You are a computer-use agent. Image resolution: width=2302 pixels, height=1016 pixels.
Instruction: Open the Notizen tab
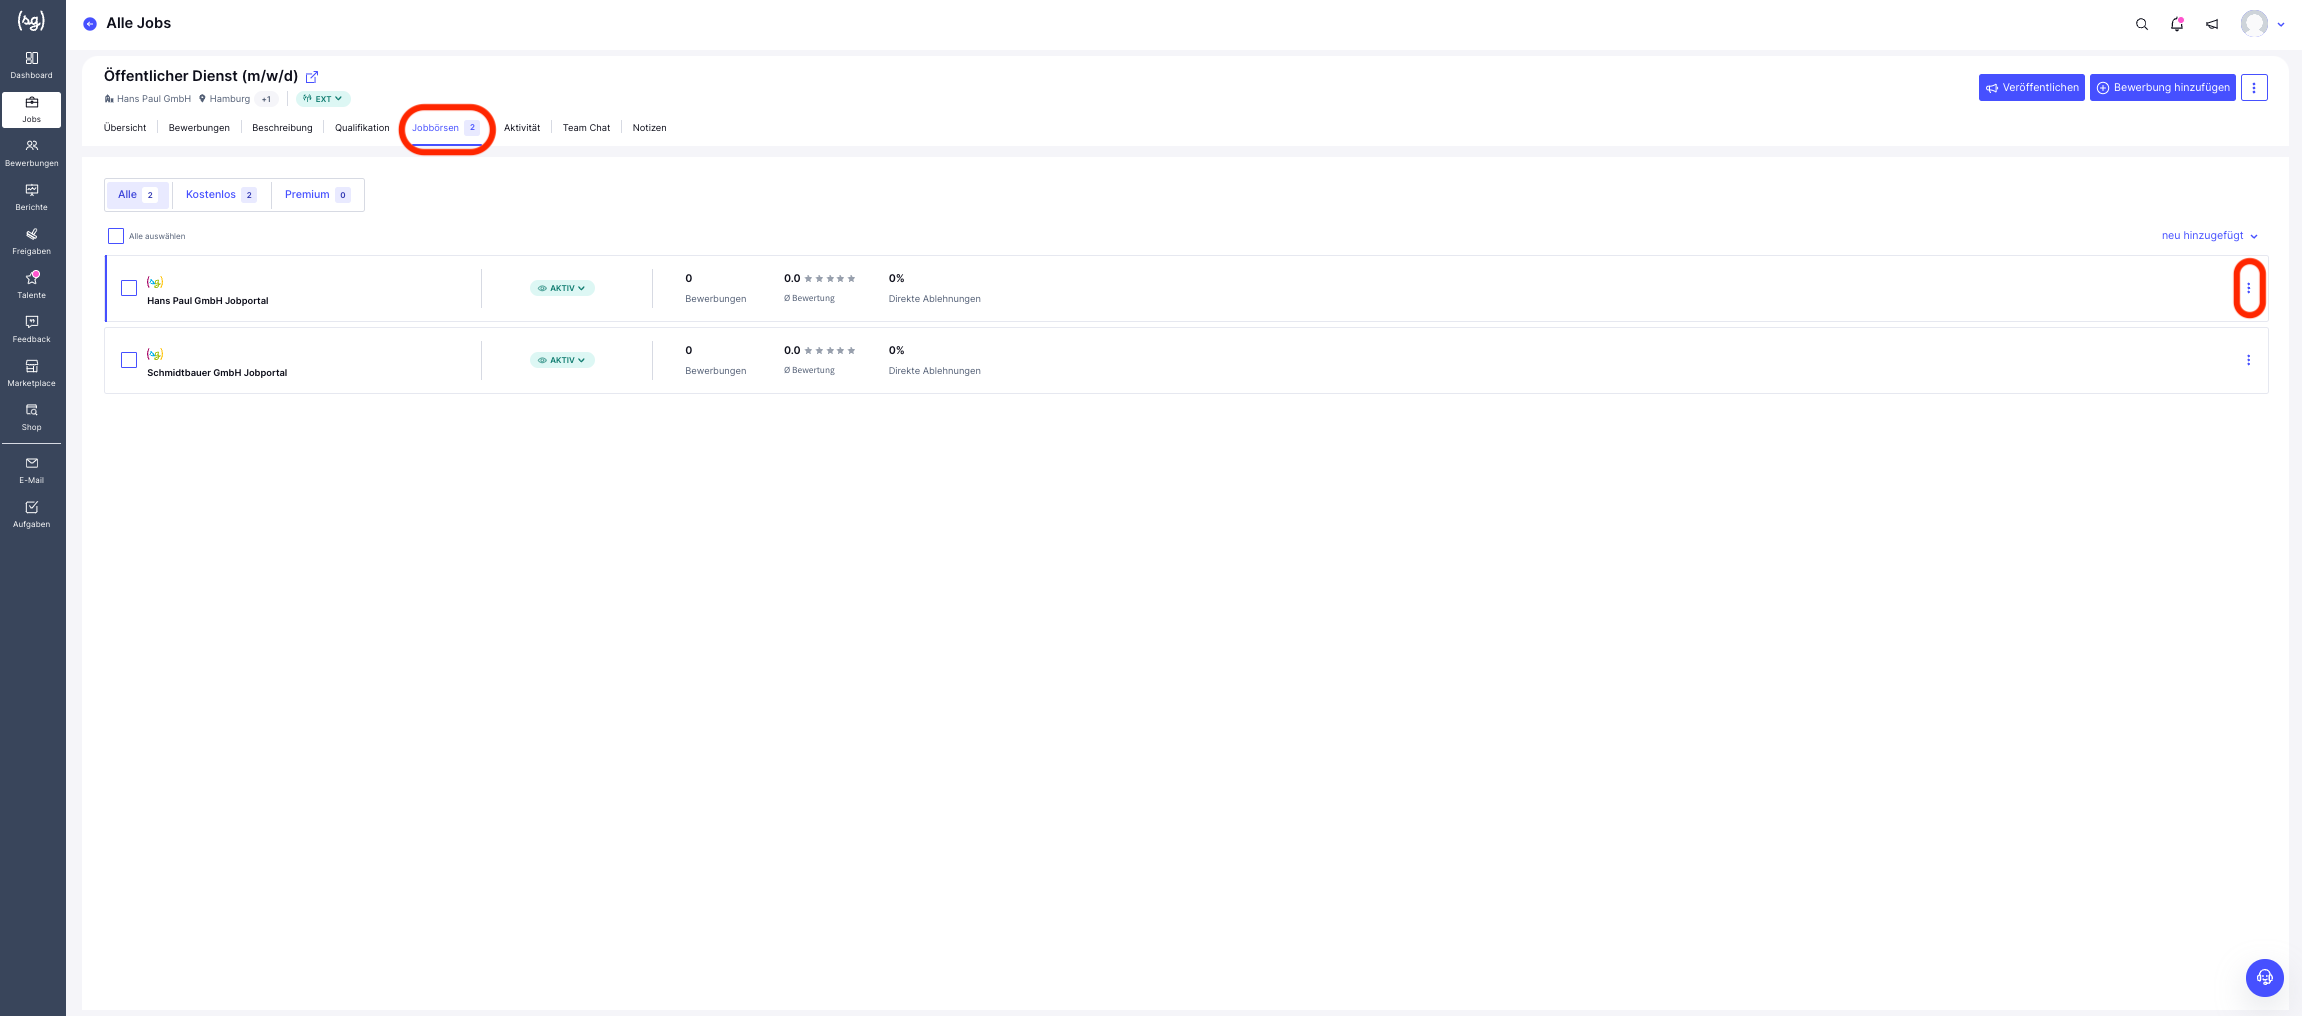click(x=649, y=128)
